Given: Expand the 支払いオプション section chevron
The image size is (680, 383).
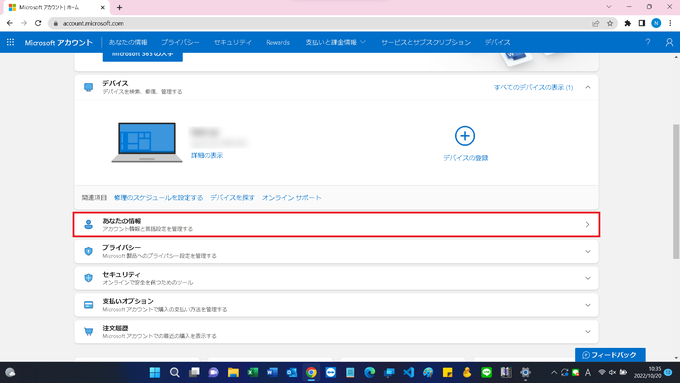Looking at the screenshot, I should pos(588,305).
